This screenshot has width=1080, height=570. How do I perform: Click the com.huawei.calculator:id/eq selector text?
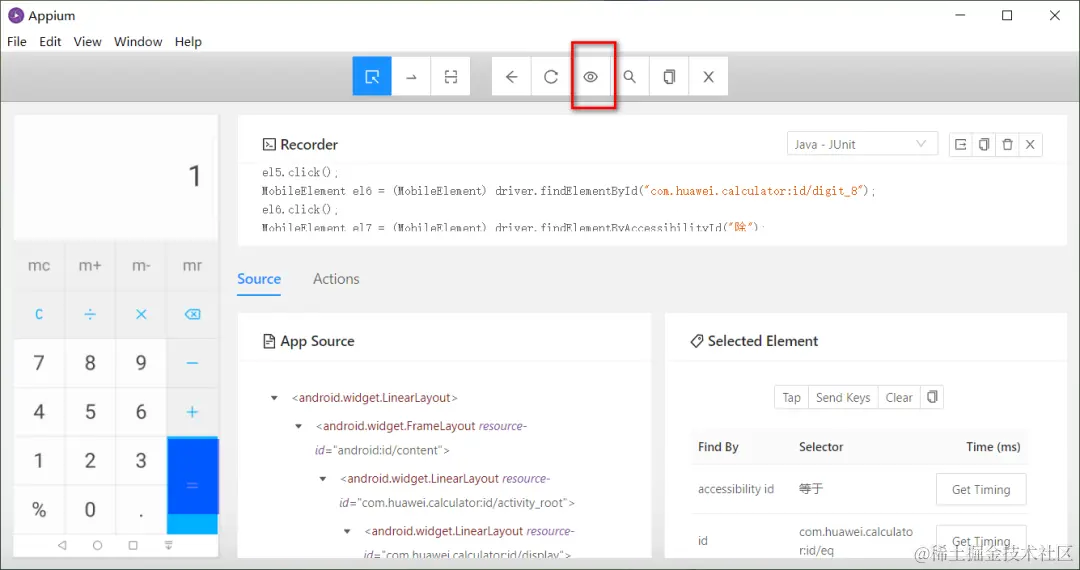pos(856,541)
